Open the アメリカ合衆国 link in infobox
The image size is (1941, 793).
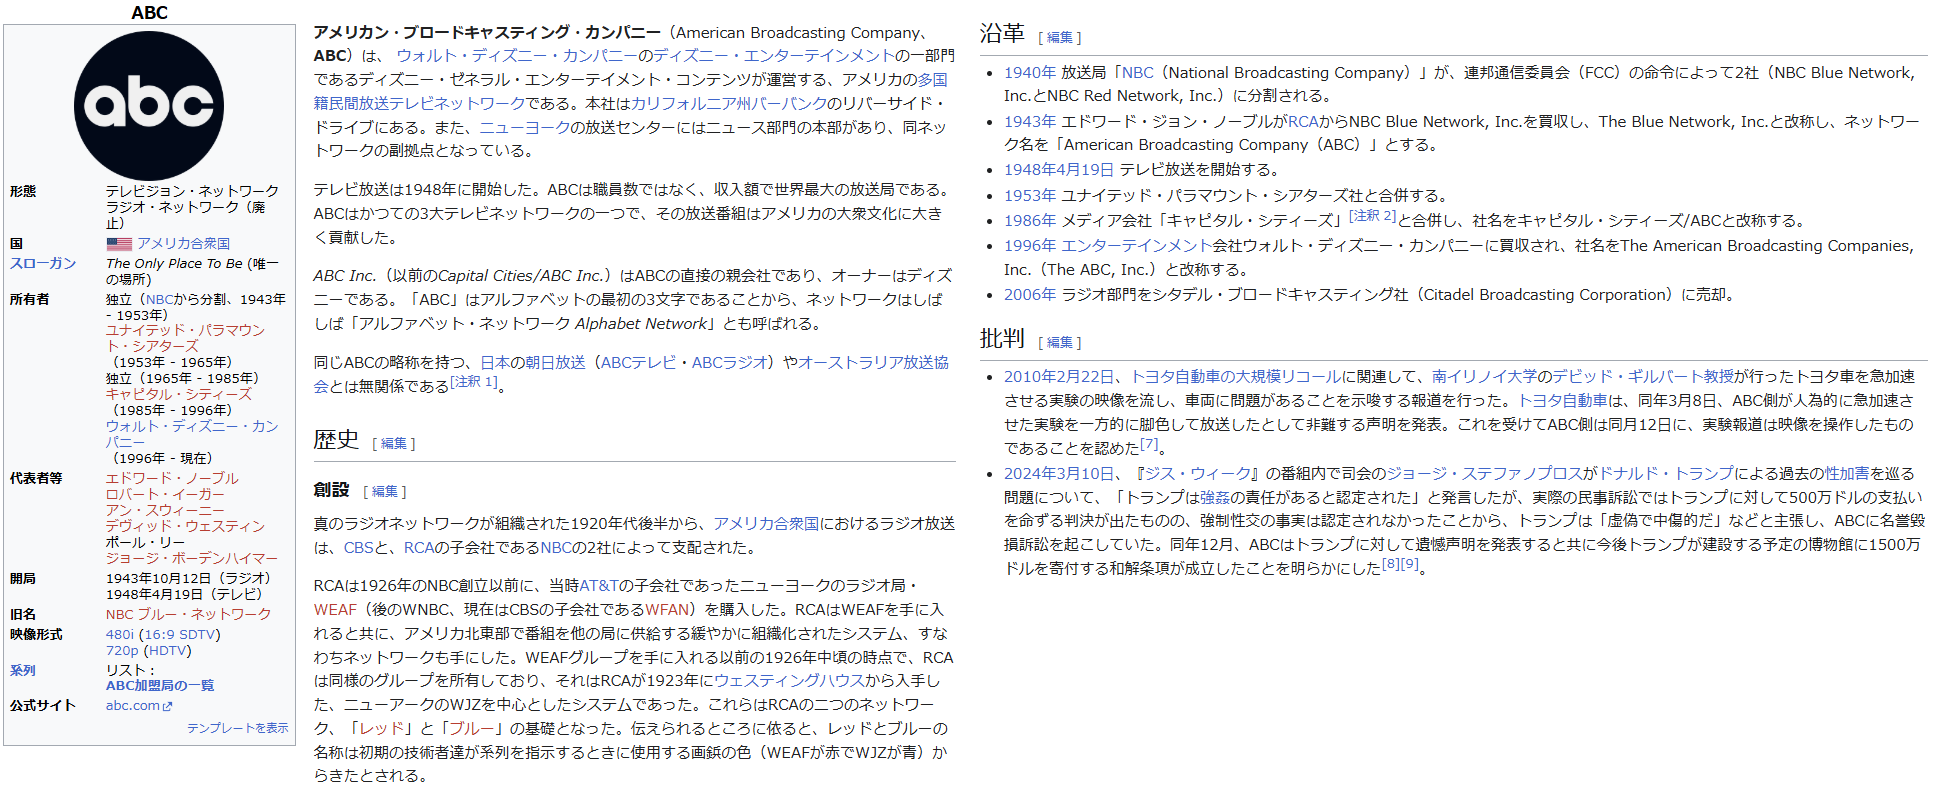[x=183, y=243]
